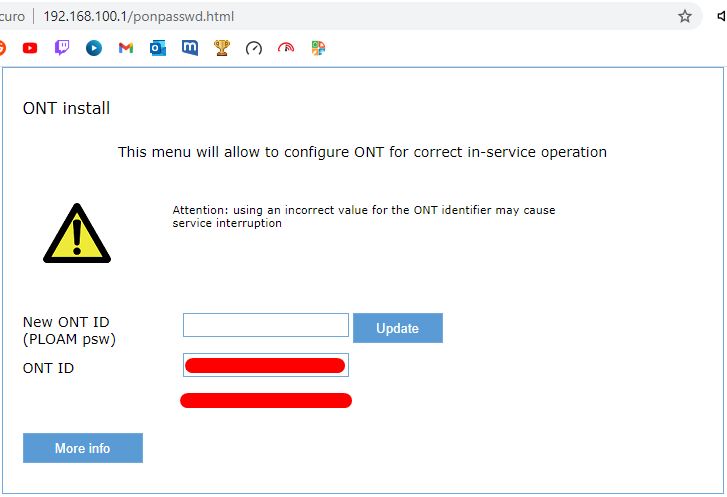Open the YouTube bookmark
727x497 pixels.
pos(30,48)
